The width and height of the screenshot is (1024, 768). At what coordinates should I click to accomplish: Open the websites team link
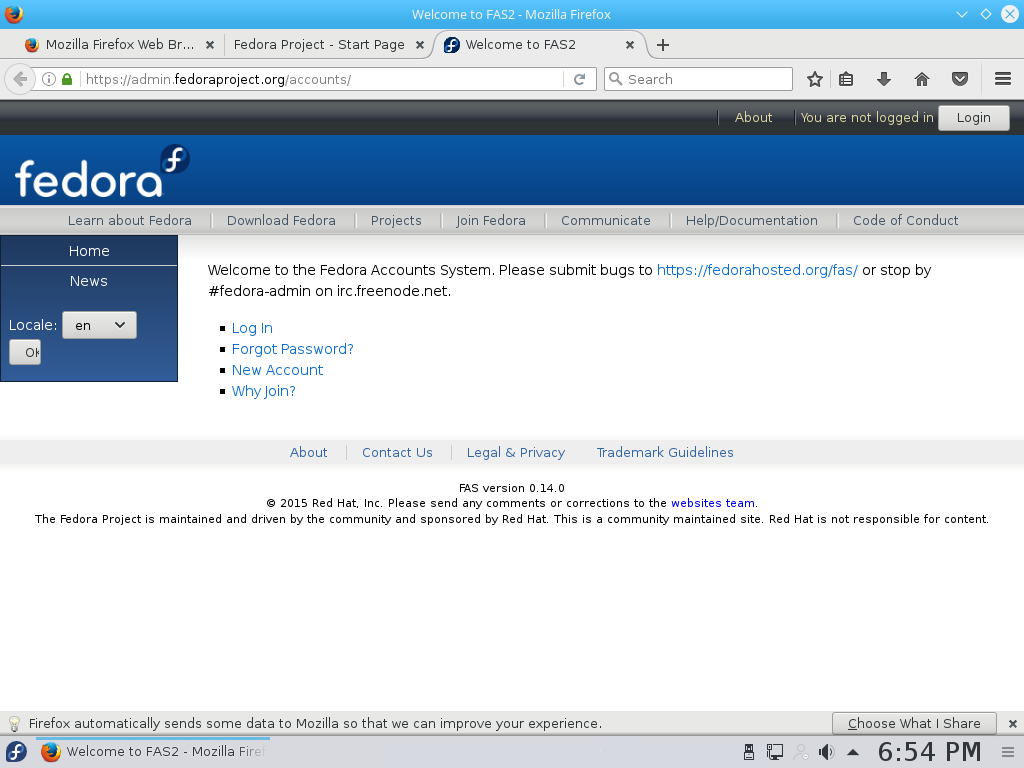712,504
